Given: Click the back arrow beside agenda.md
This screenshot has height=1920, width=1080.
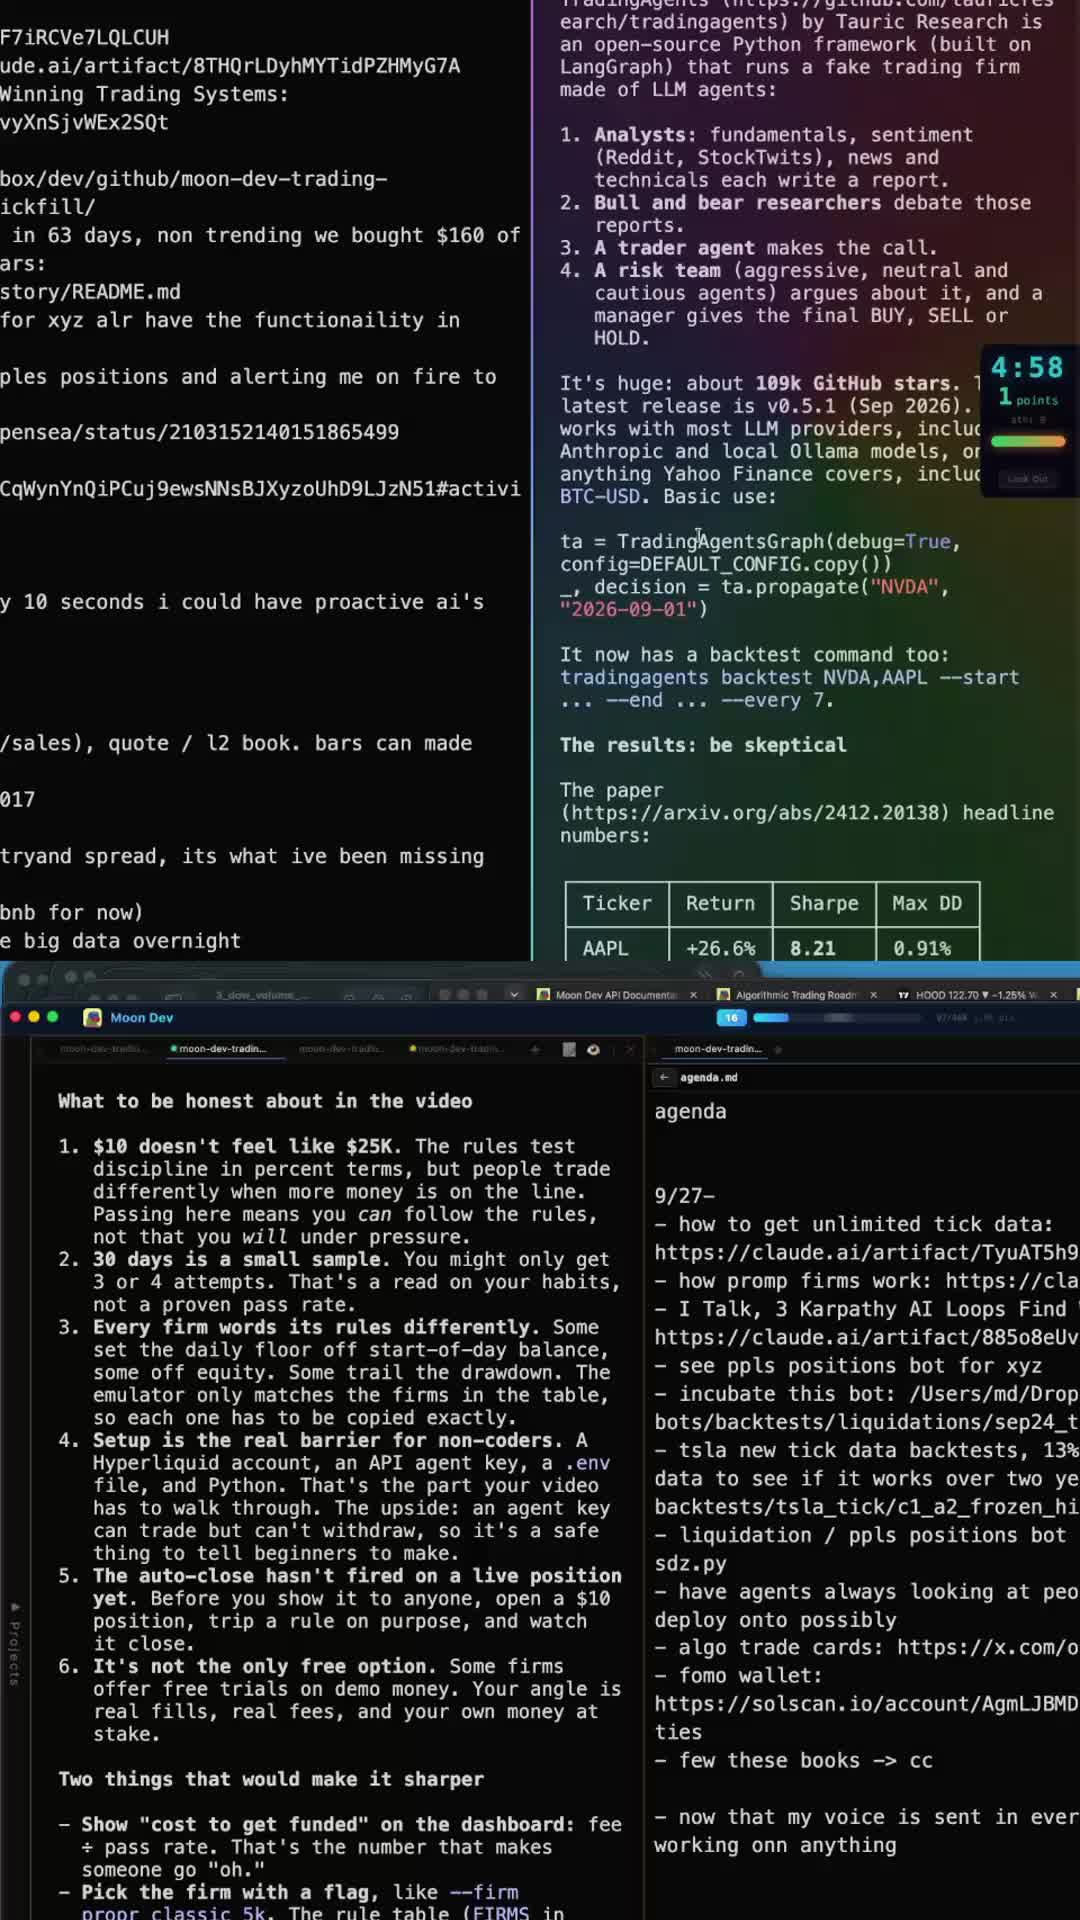Looking at the screenshot, I should (x=664, y=1077).
